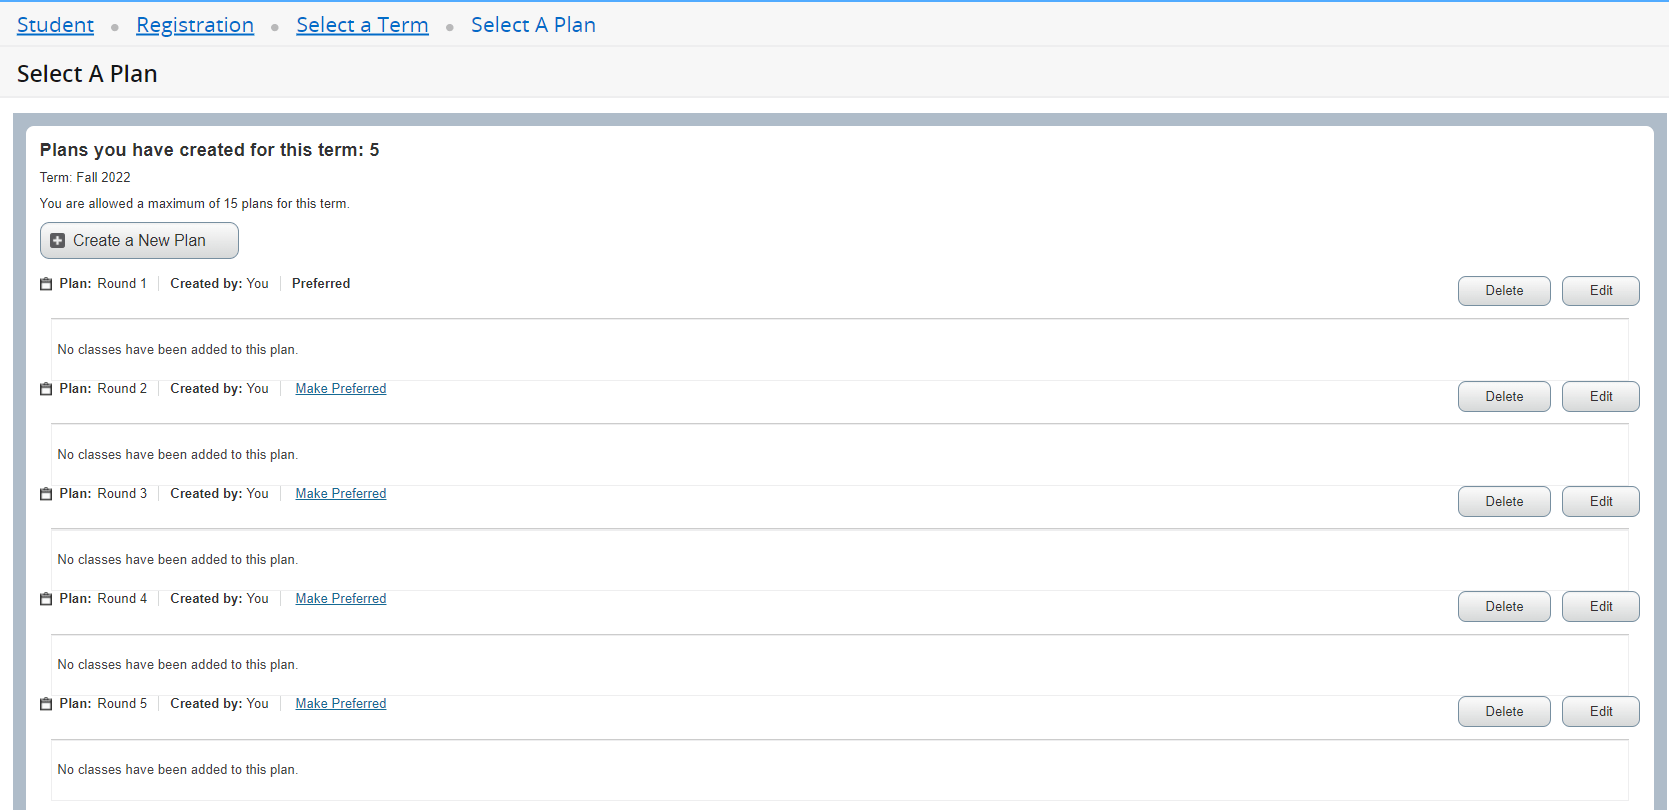Click the clipboard icon beside Plan Round 4

pyautogui.click(x=46, y=599)
